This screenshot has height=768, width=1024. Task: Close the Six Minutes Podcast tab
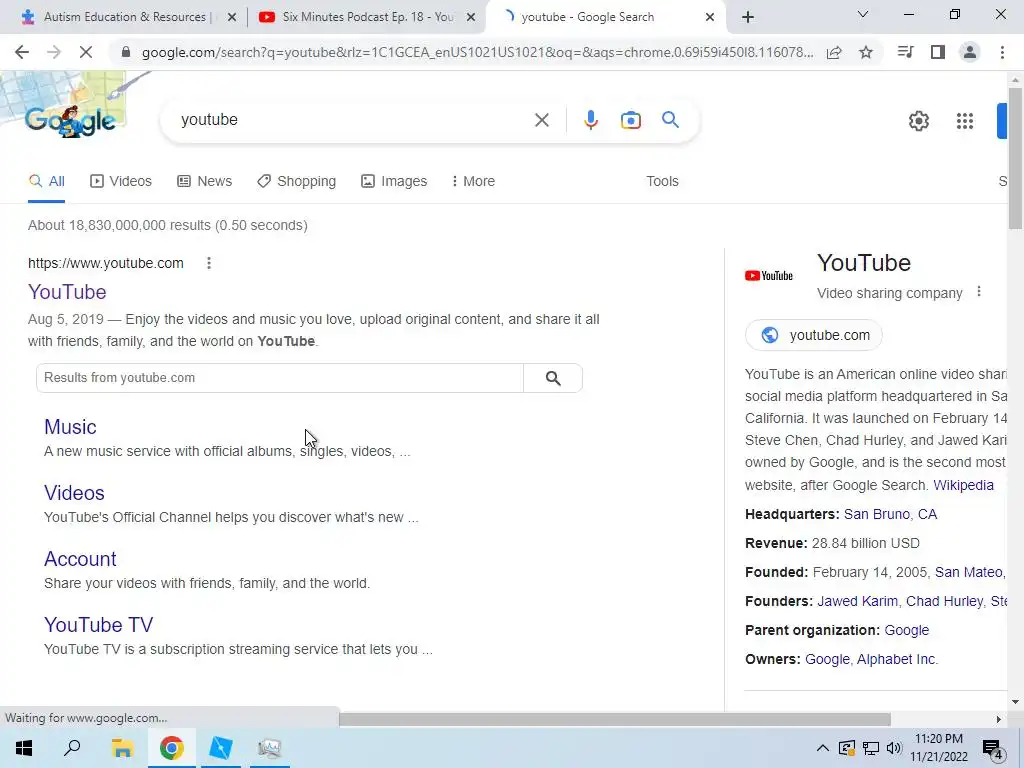point(471,17)
